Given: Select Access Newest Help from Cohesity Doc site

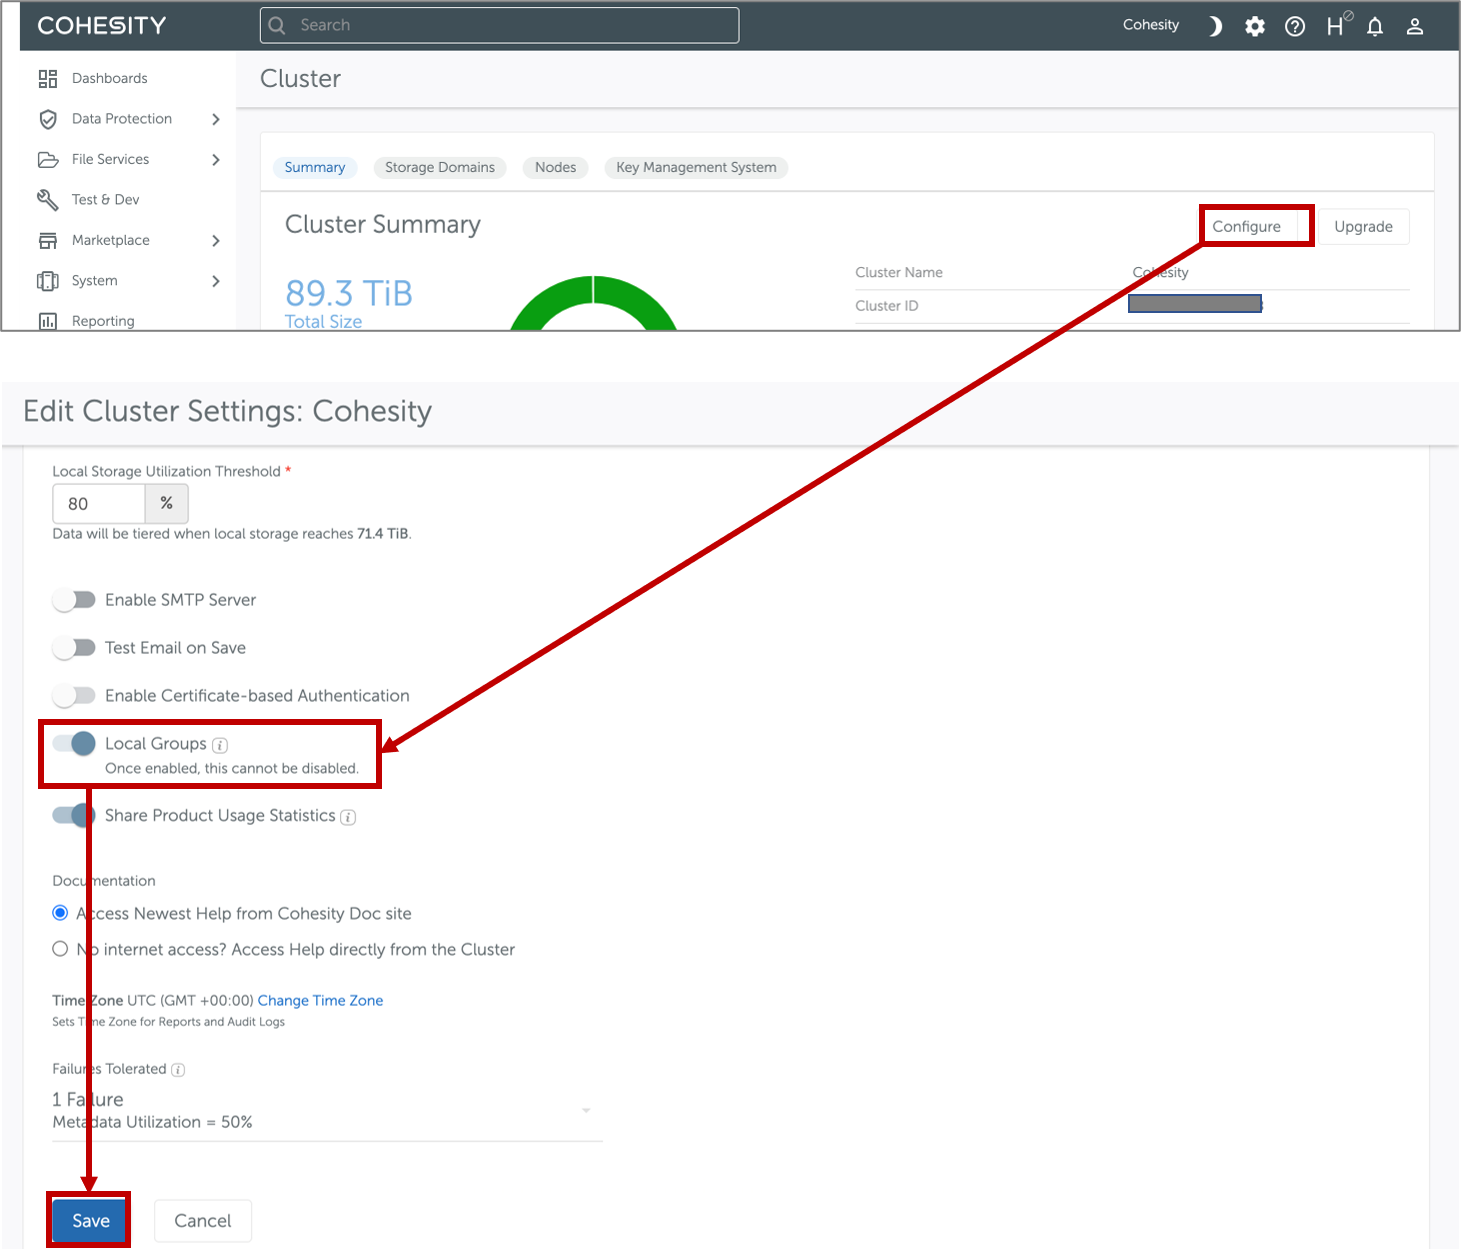Looking at the screenshot, I should click(60, 913).
